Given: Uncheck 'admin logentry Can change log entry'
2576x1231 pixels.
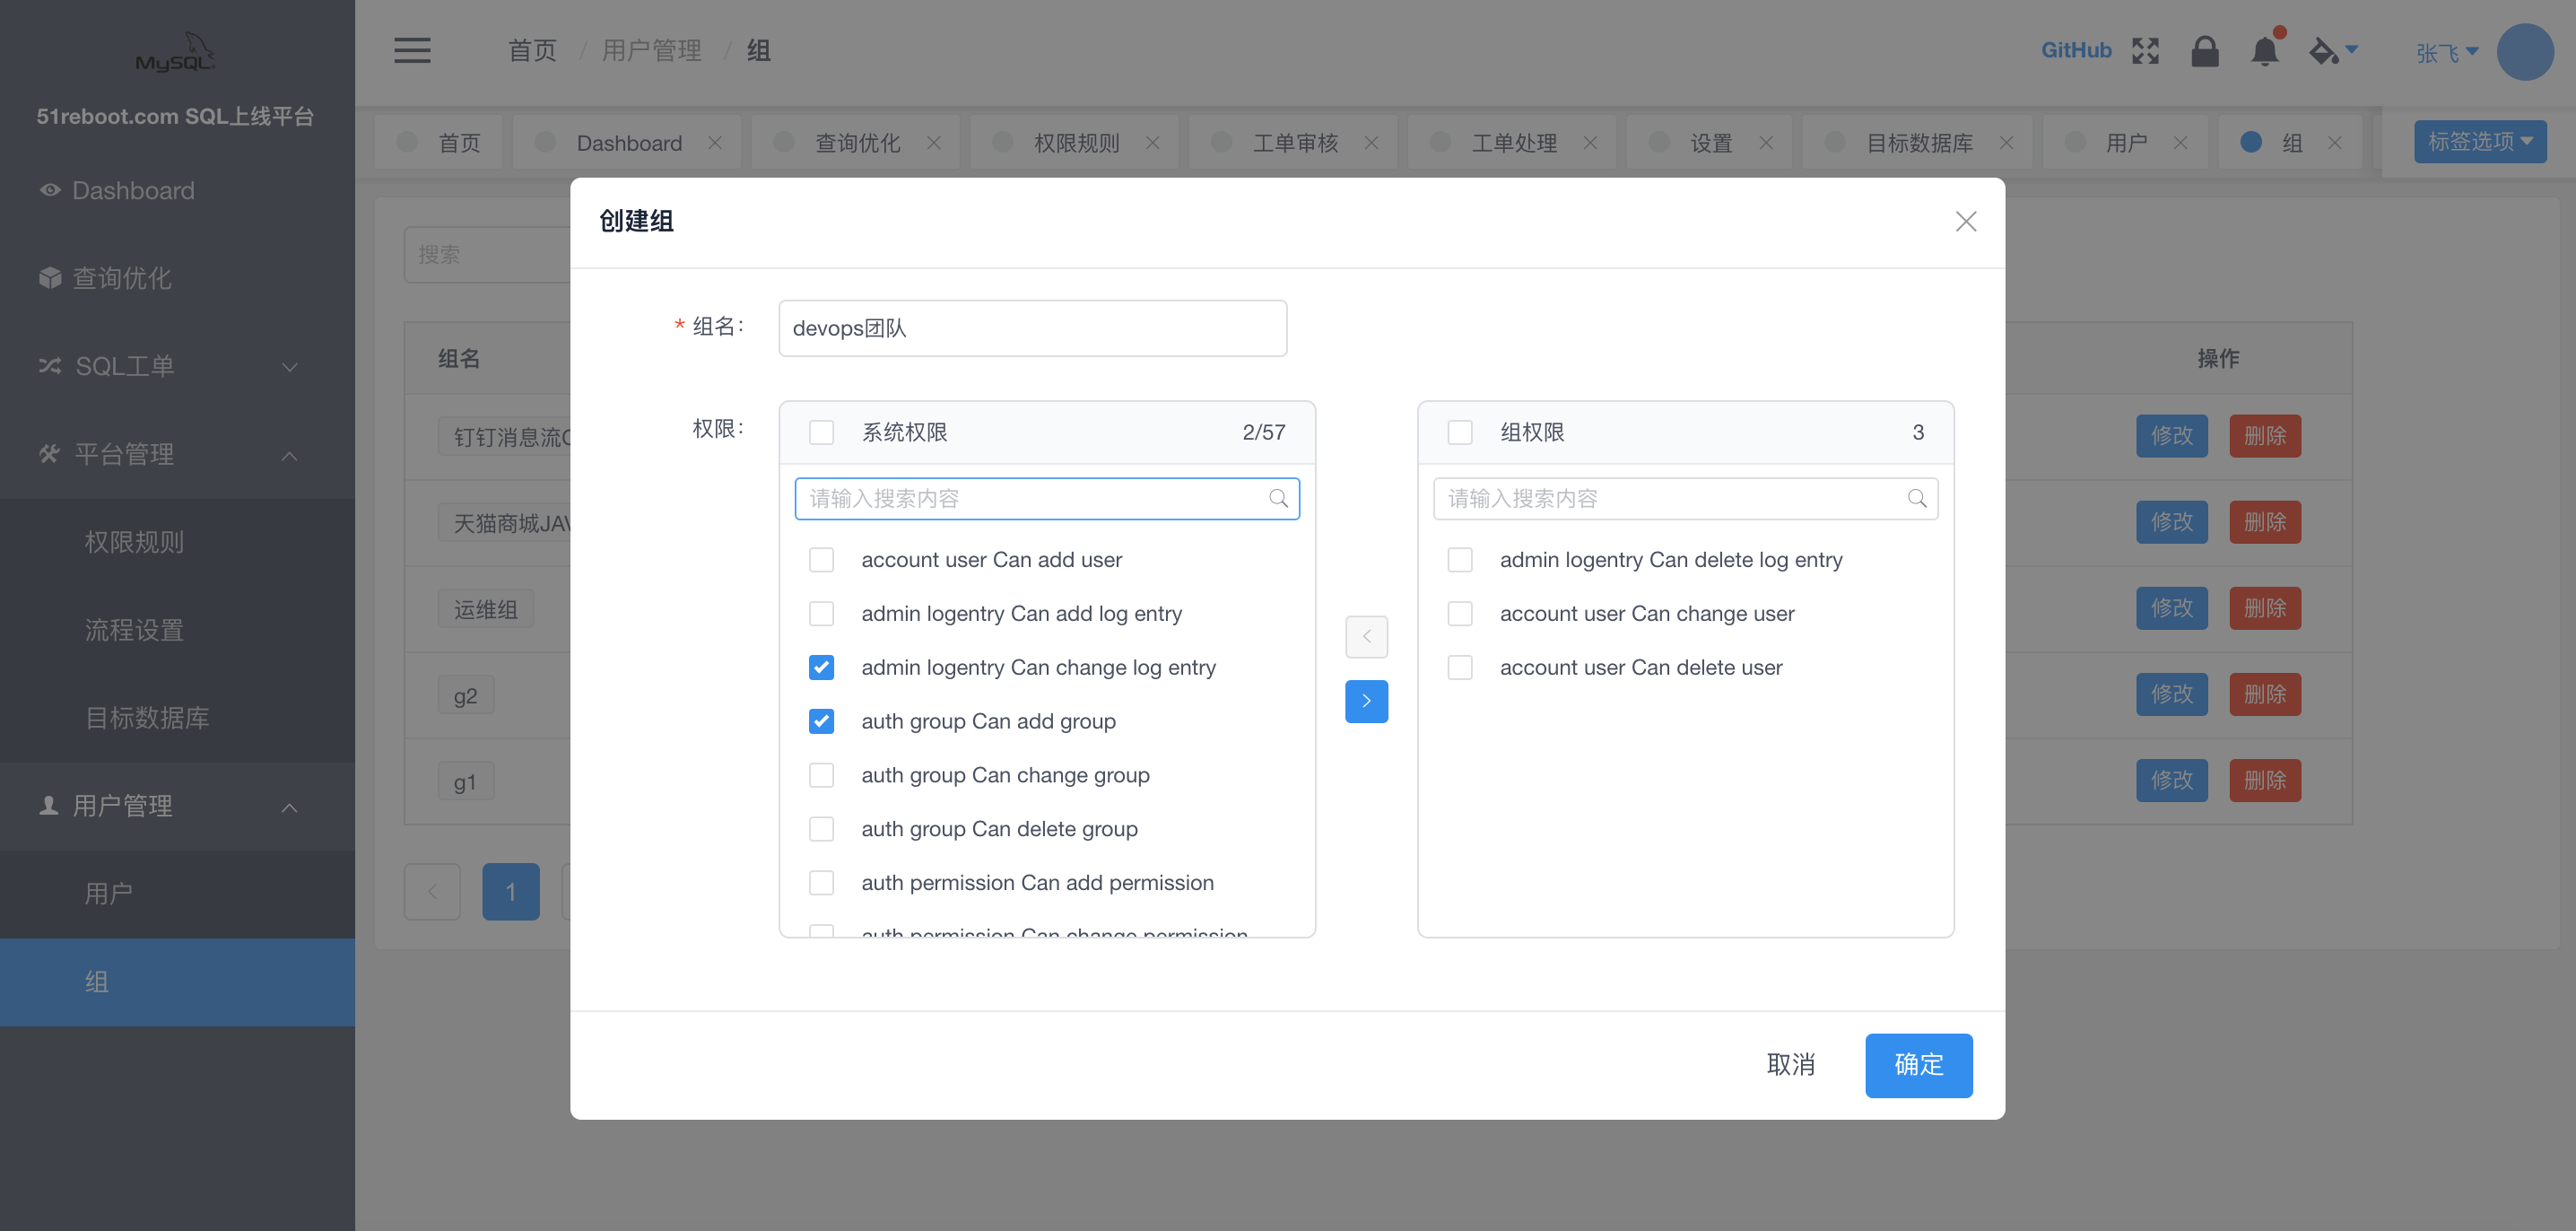Looking at the screenshot, I should coord(821,668).
